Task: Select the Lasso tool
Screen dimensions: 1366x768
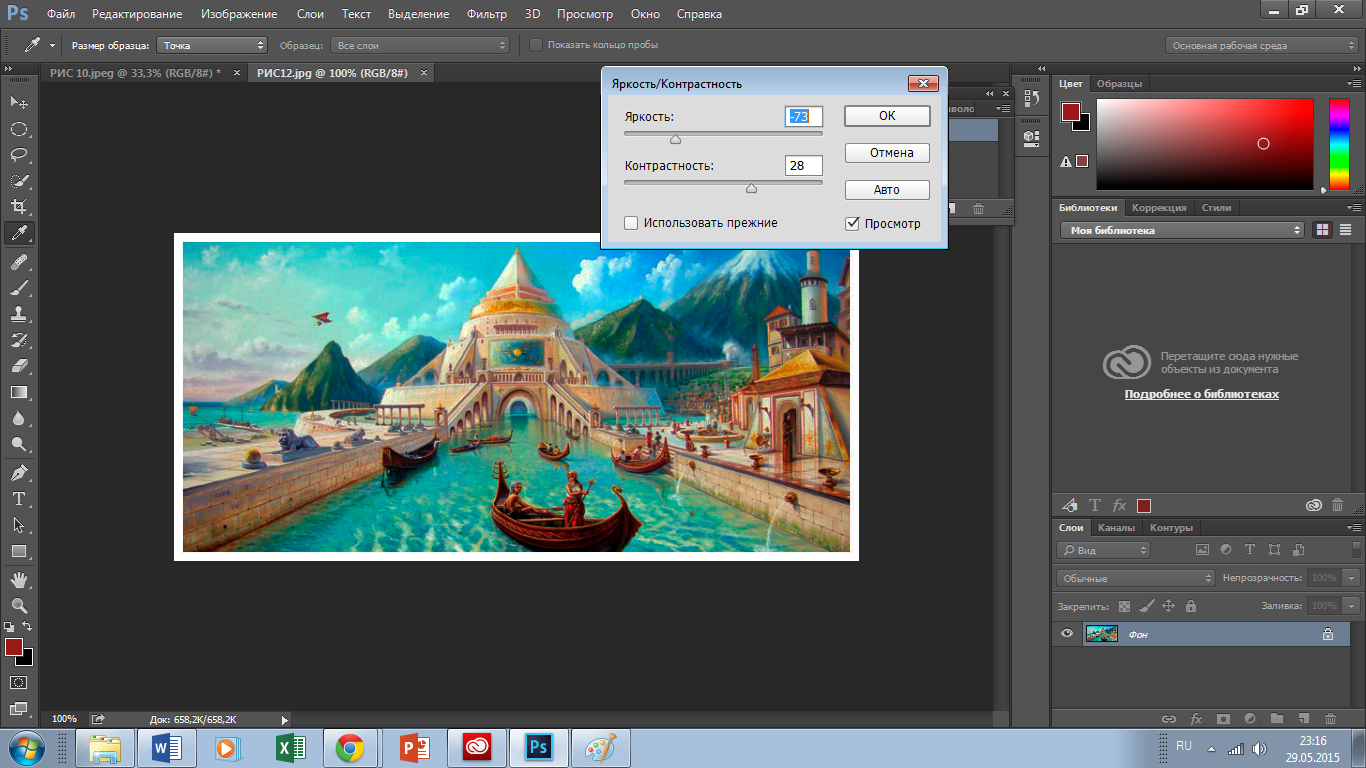Action: point(18,155)
